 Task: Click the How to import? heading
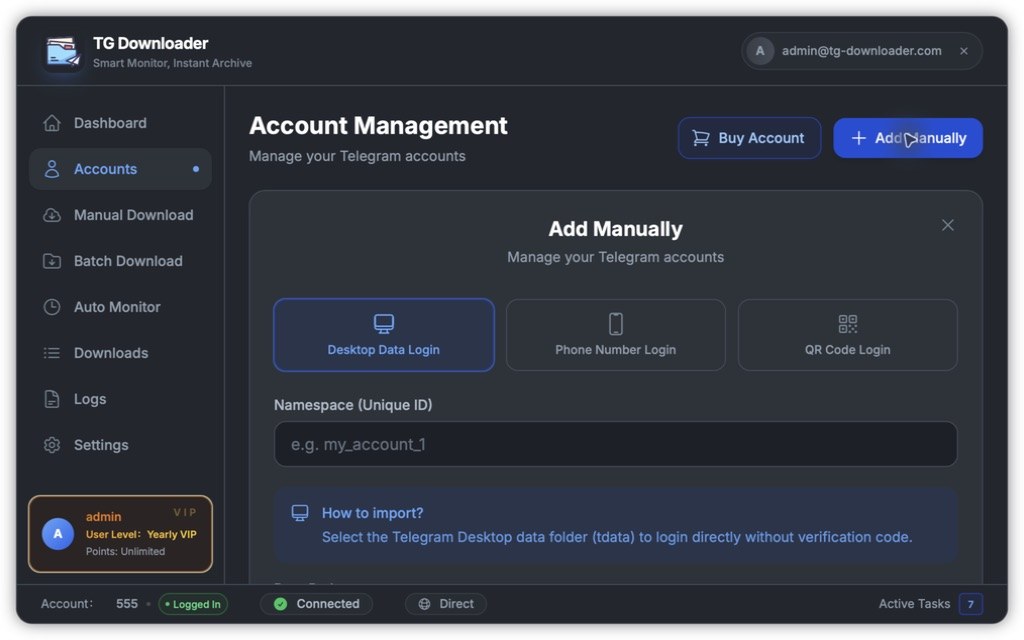[x=373, y=513]
